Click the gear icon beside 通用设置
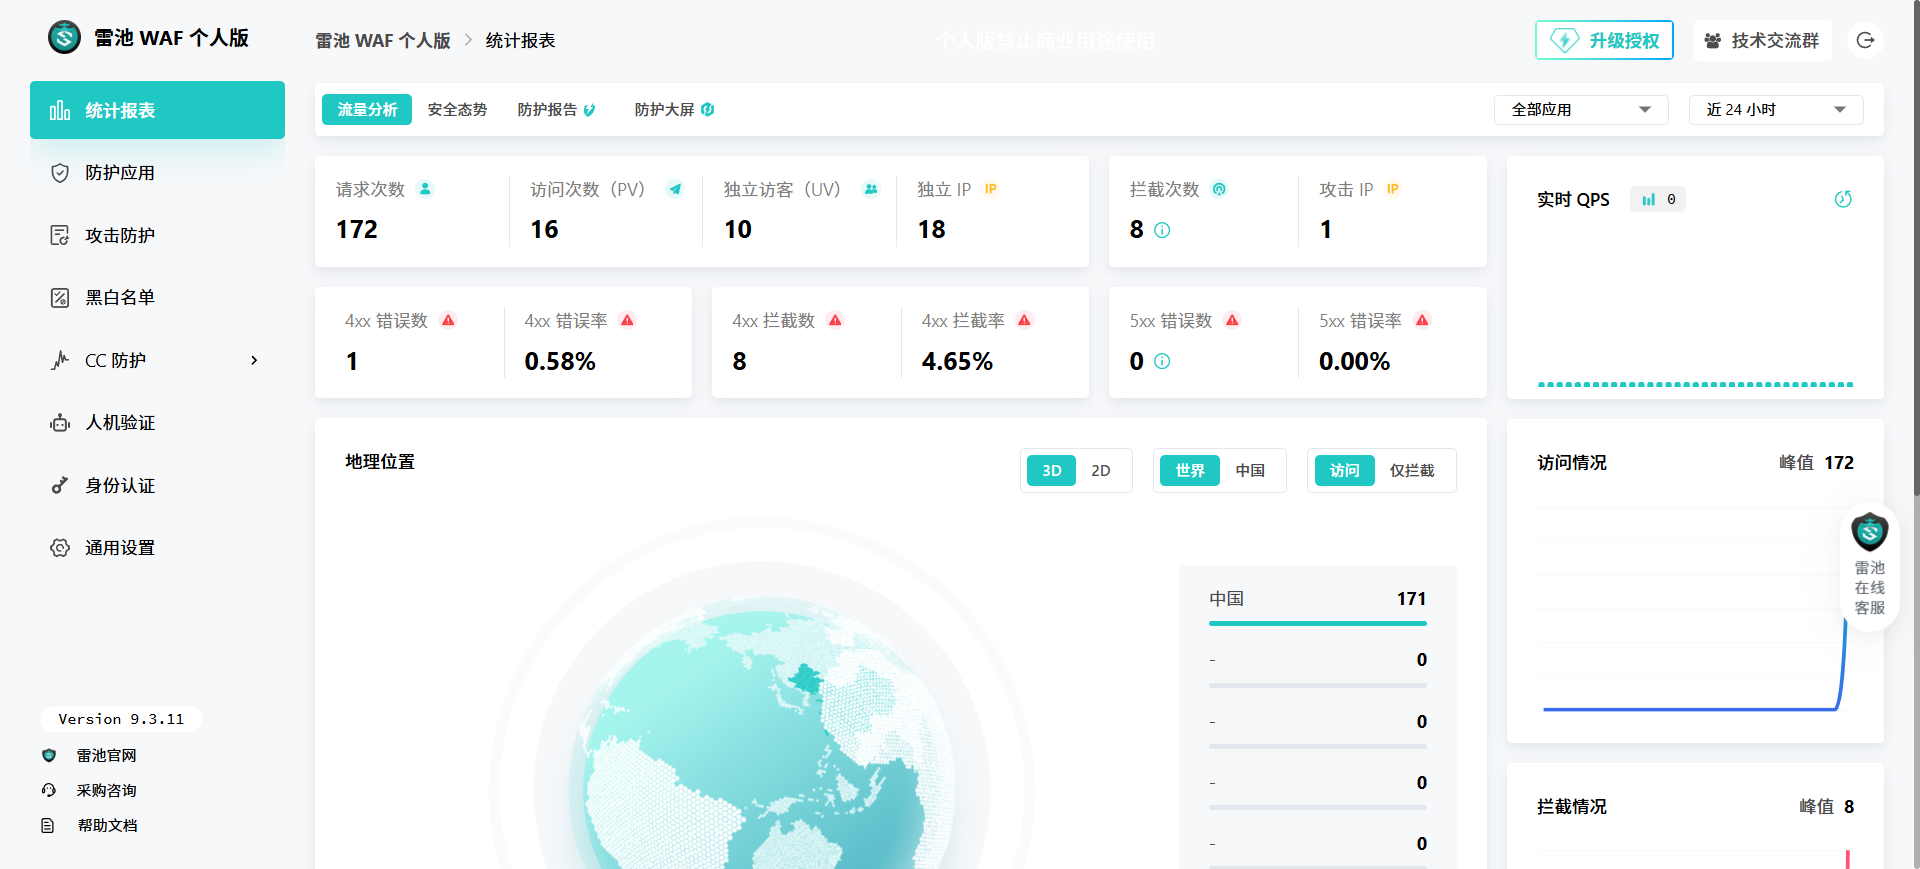The image size is (1920, 869). pyautogui.click(x=60, y=548)
